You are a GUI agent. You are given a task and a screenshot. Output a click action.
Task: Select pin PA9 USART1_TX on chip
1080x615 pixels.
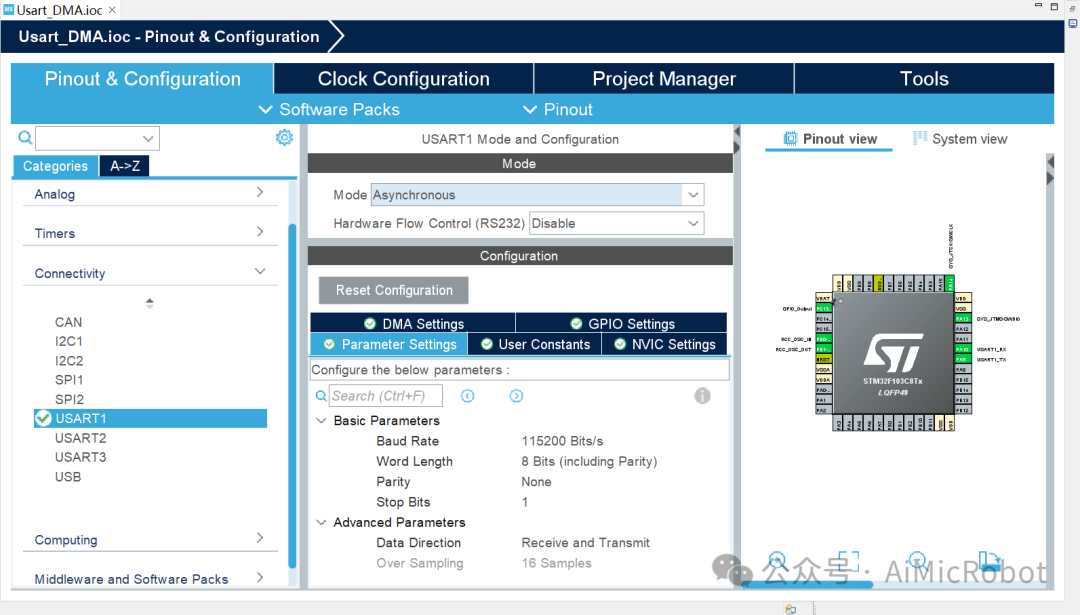[x=963, y=359]
